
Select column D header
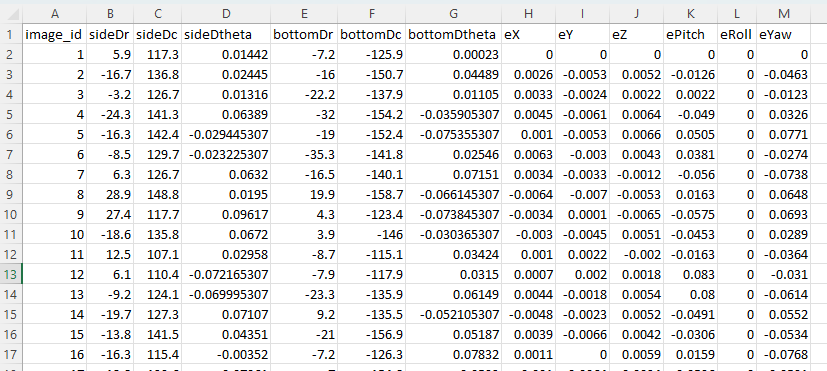(x=226, y=13)
